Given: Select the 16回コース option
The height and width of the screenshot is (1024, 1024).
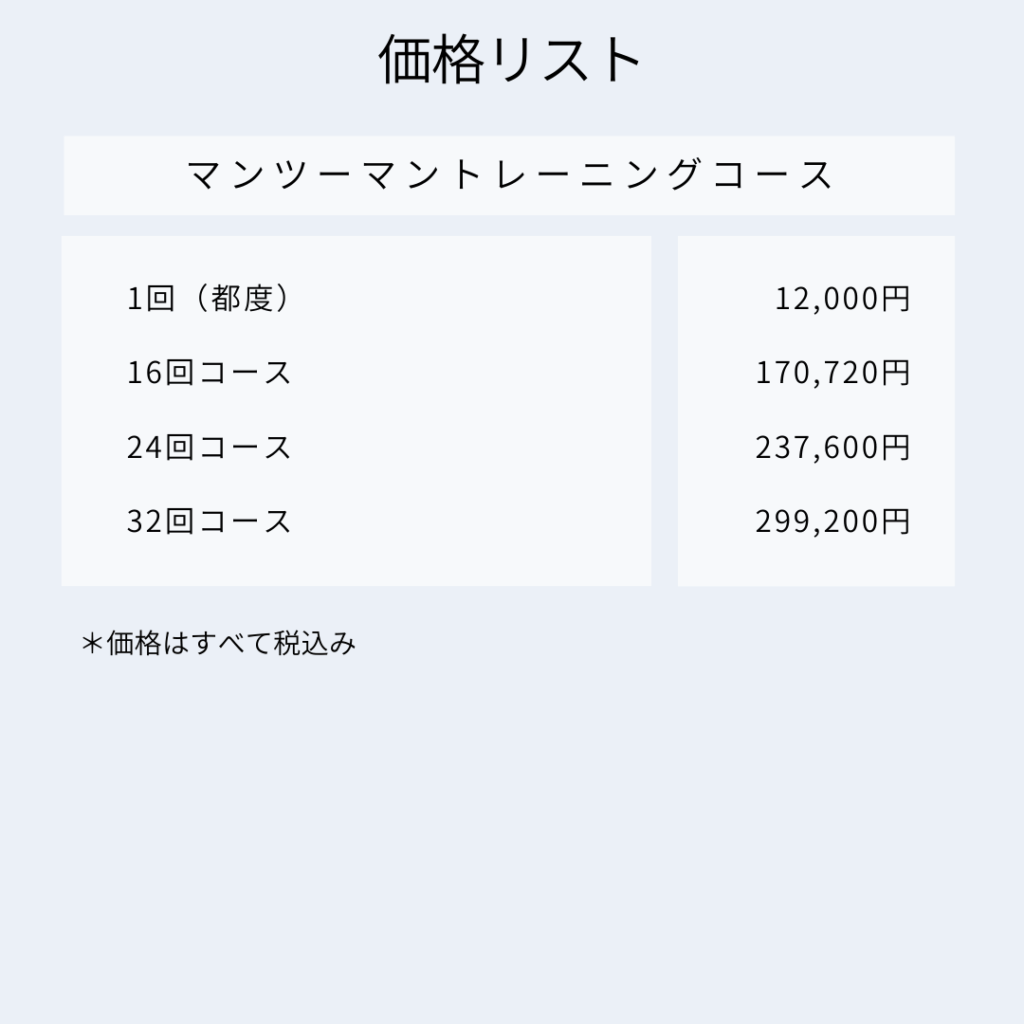Looking at the screenshot, I should coord(209,373).
